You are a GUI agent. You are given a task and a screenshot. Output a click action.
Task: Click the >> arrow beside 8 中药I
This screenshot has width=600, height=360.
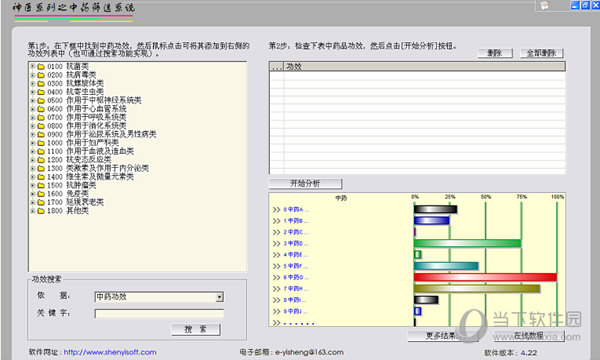[x=276, y=300]
